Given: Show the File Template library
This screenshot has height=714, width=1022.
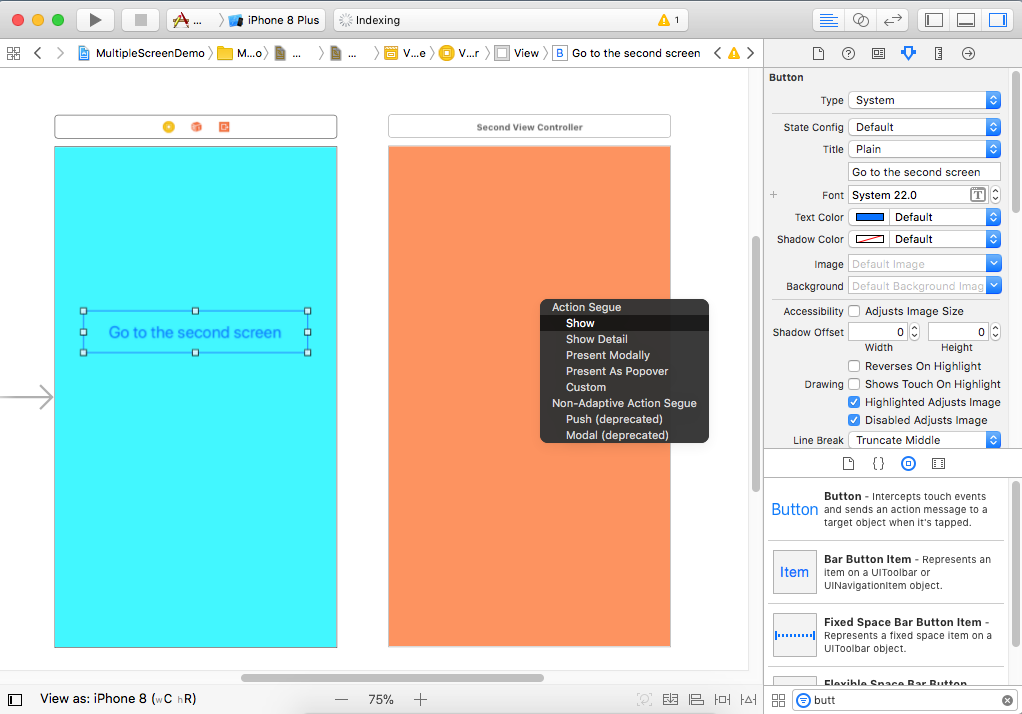Looking at the screenshot, I should pos(848,464).
